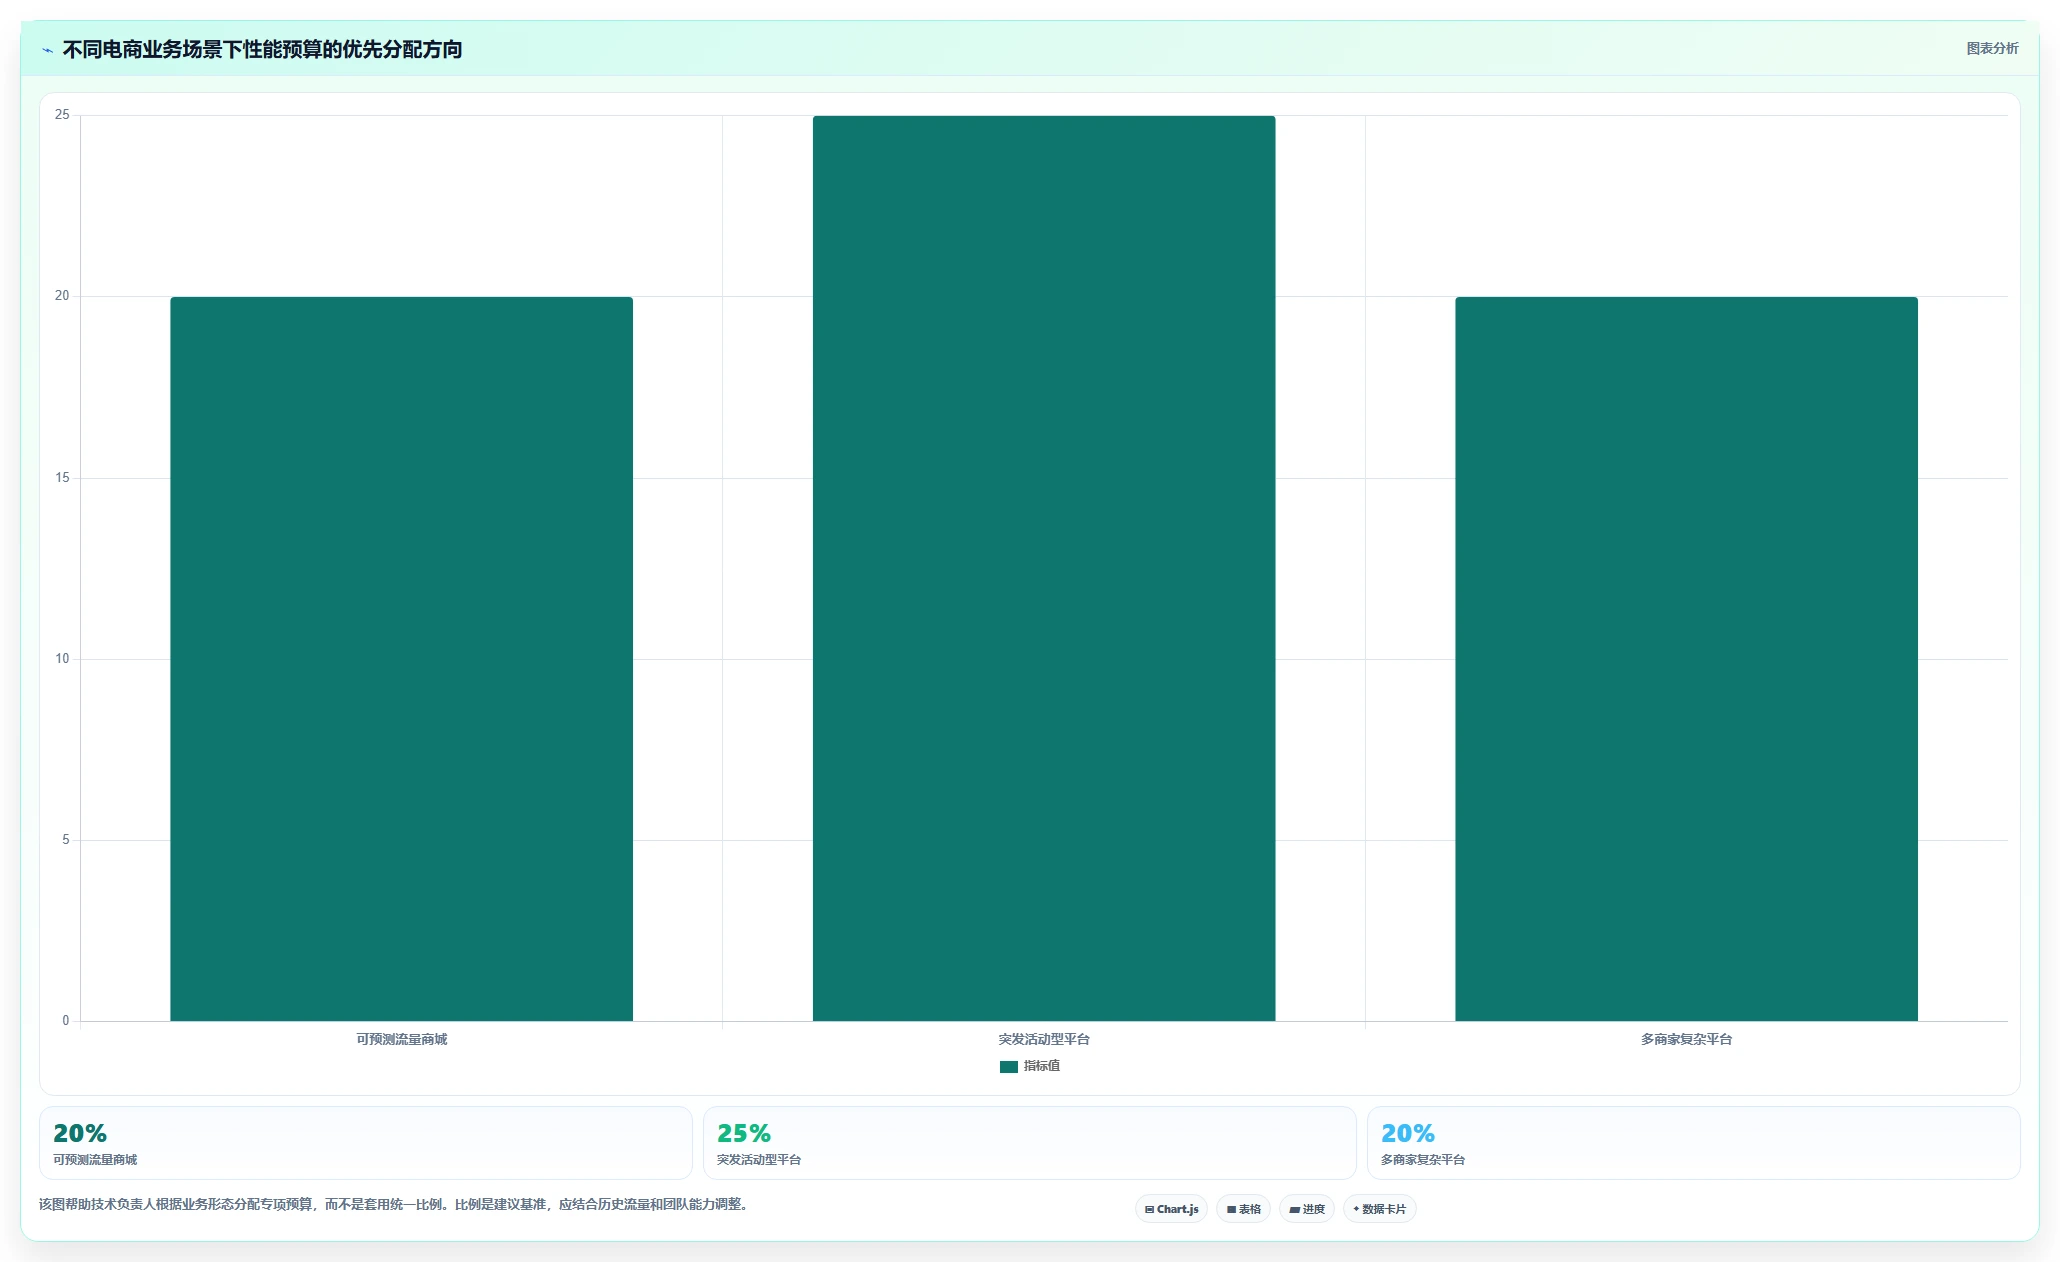
Task: Toggle the 指标值 legend color box
Action: click(1008, 1067)
